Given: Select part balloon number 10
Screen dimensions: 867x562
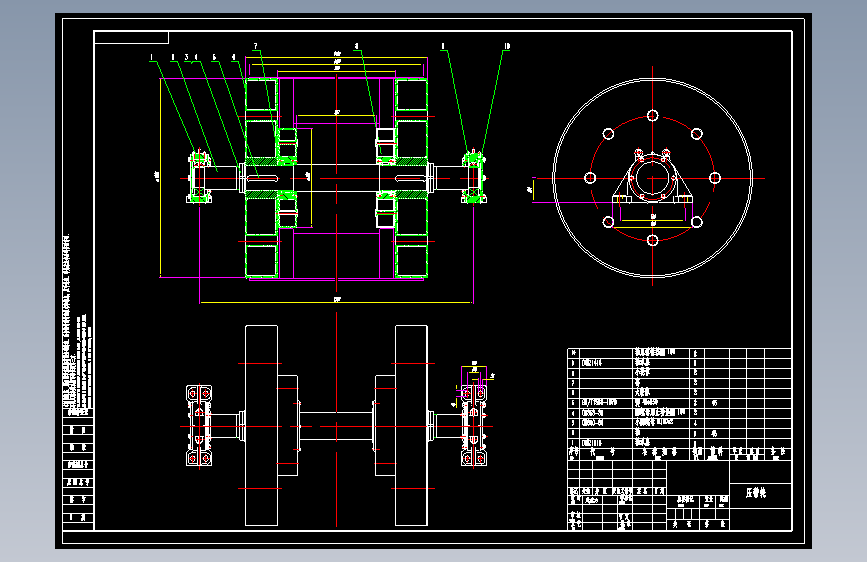Looking at the screenshot, I should (x=507, y=46).
